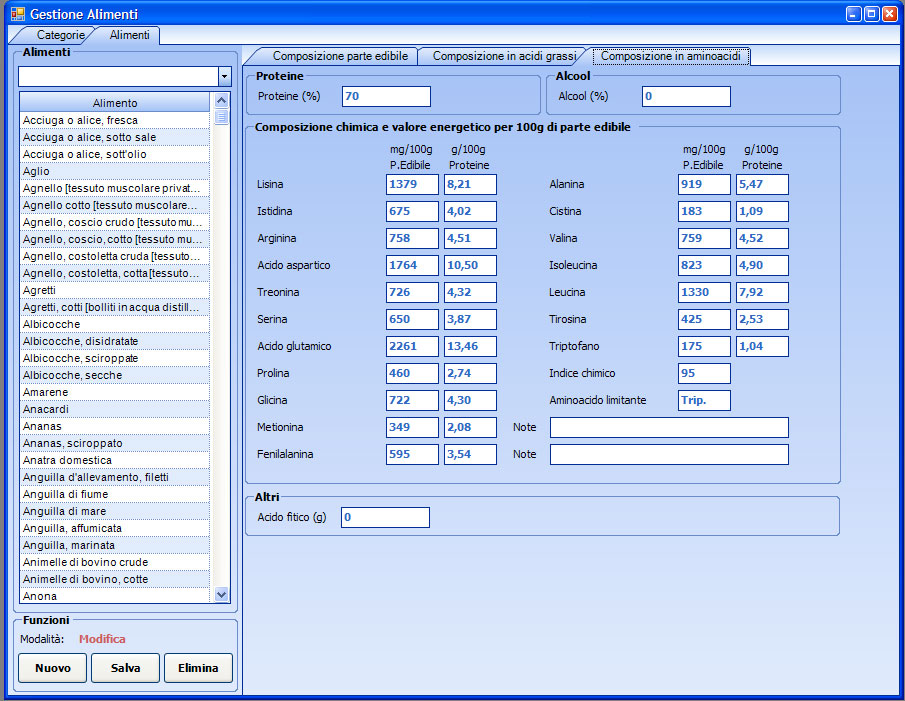
Task: Click the Indice chimico value field
Action: (704, 373)
